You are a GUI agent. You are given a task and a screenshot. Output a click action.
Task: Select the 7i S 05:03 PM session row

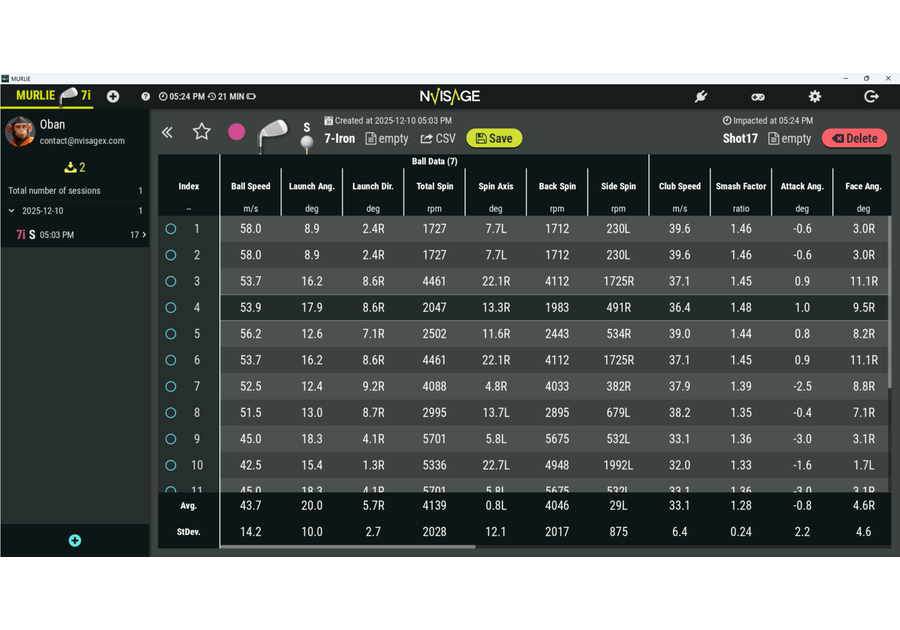coord(75,235)
